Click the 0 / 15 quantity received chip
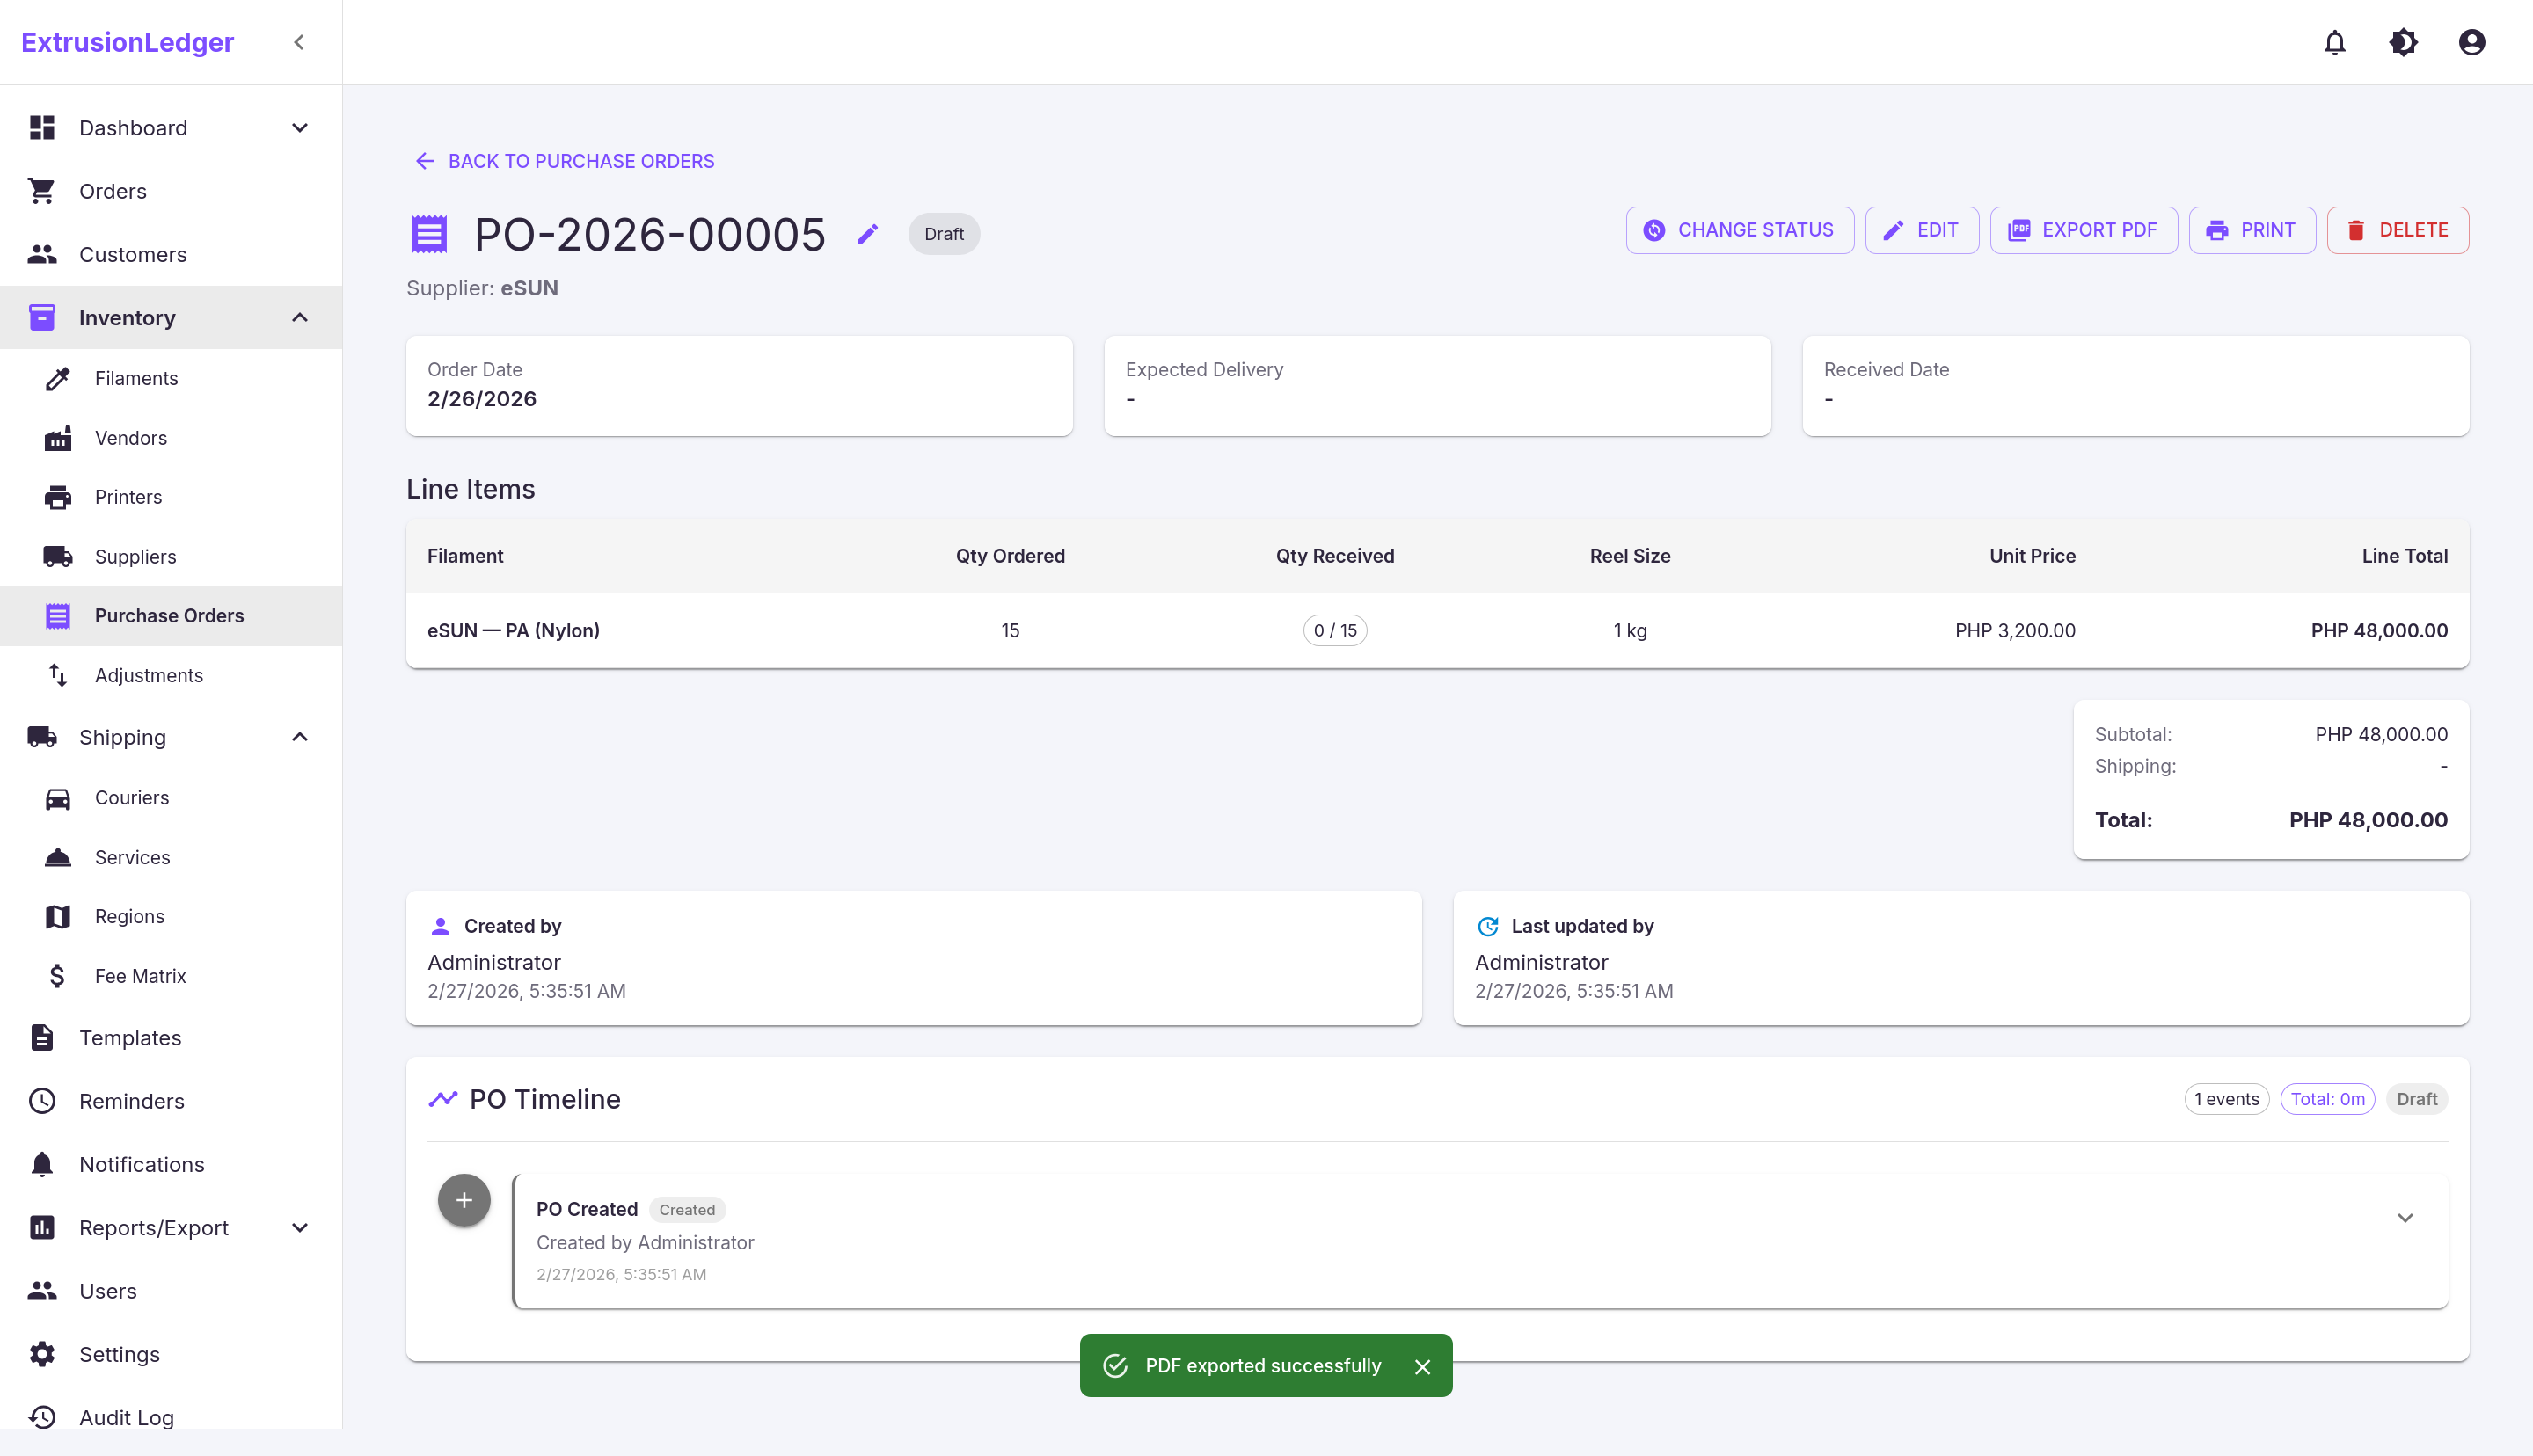 click(x=1334, y=630)
